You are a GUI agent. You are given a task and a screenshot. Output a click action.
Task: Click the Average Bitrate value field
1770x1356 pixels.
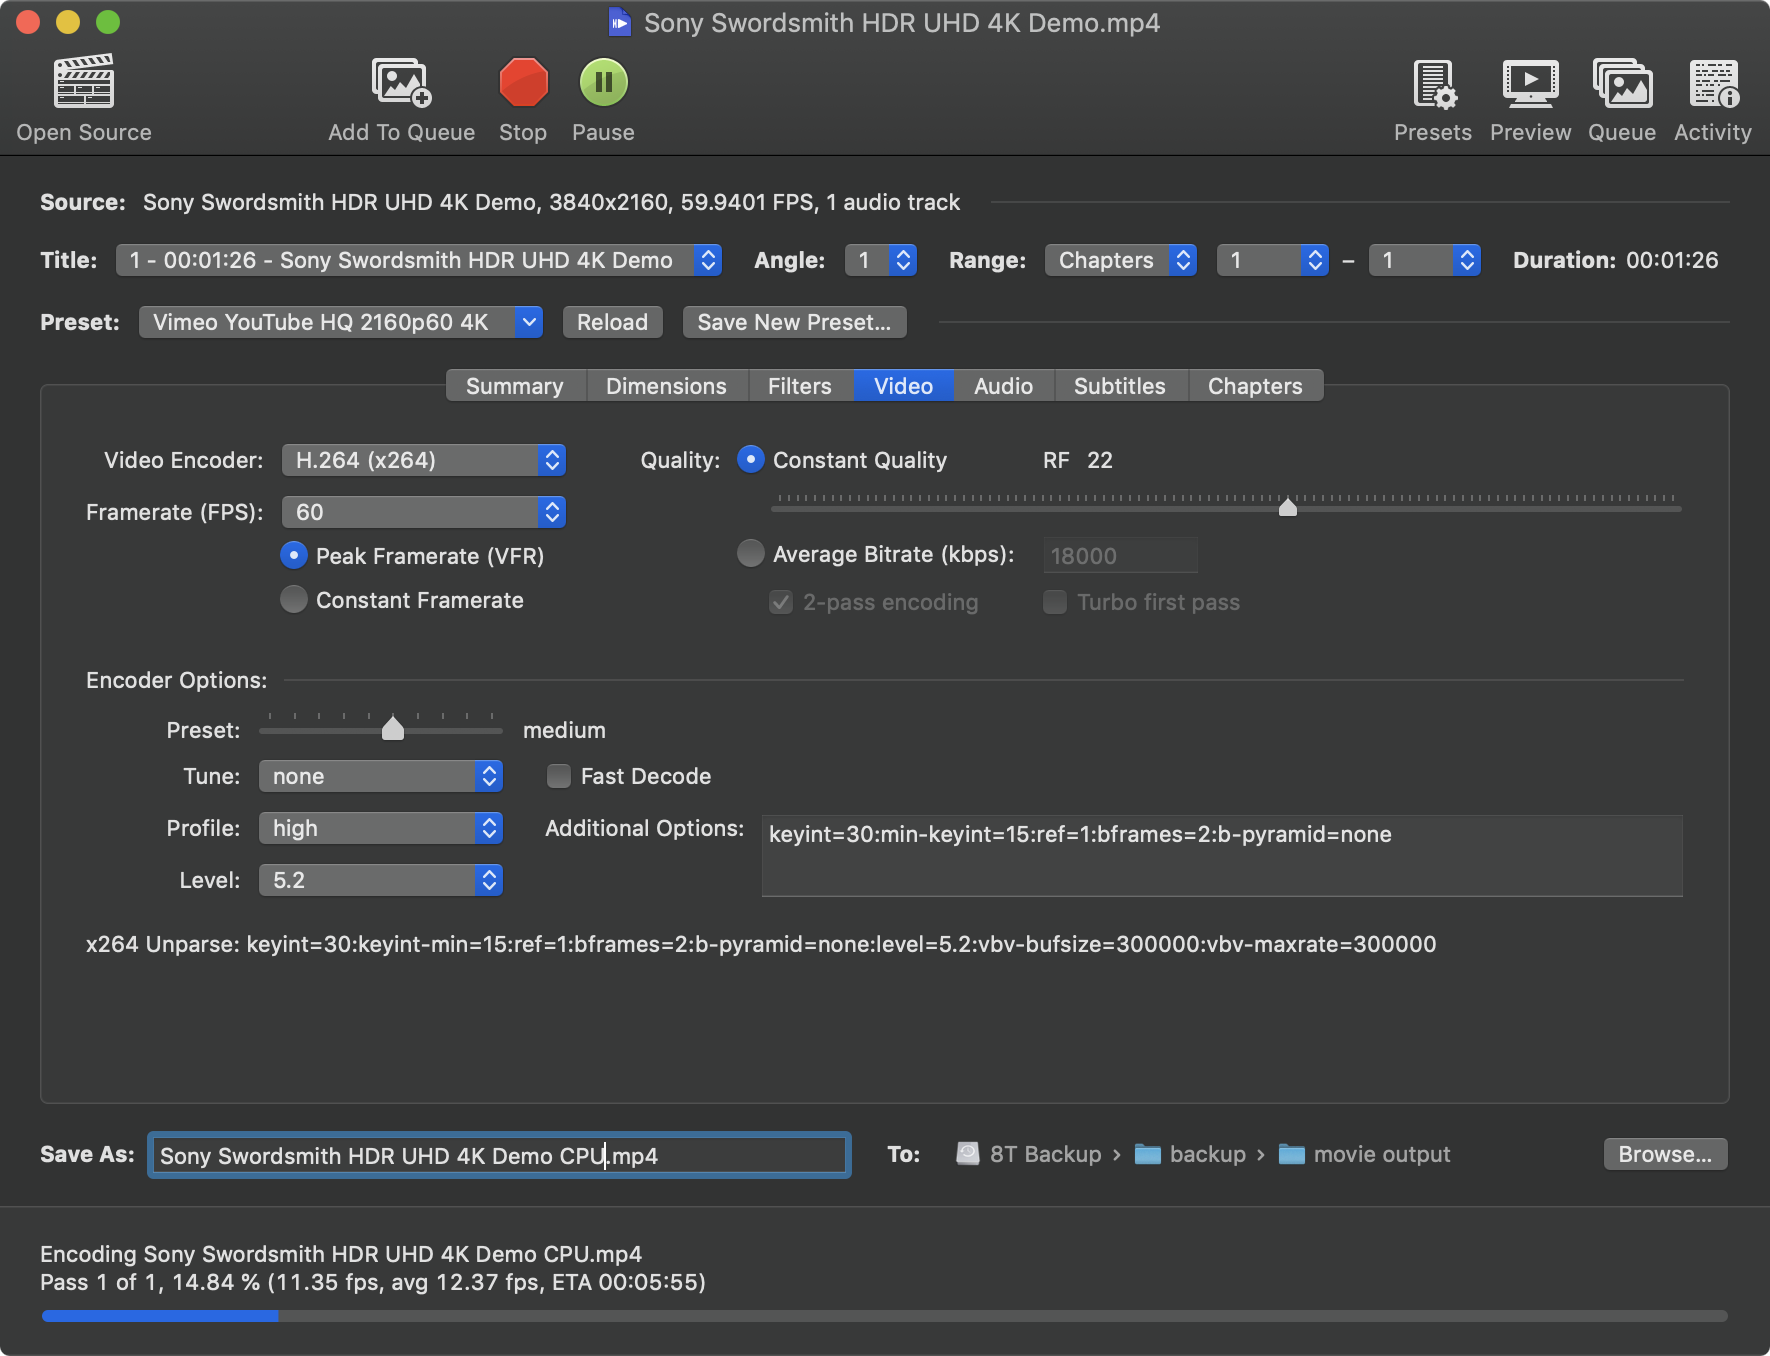(1120, 555)
